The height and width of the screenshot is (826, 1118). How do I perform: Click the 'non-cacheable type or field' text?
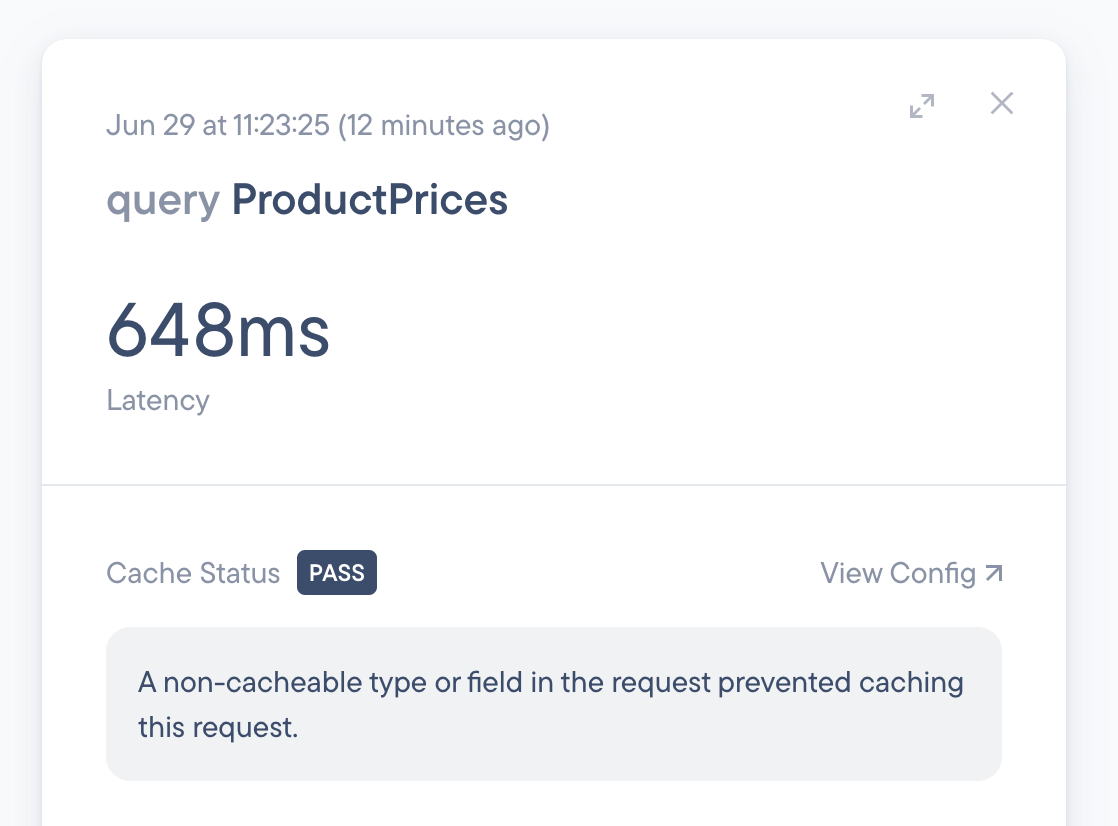point(360,683)
